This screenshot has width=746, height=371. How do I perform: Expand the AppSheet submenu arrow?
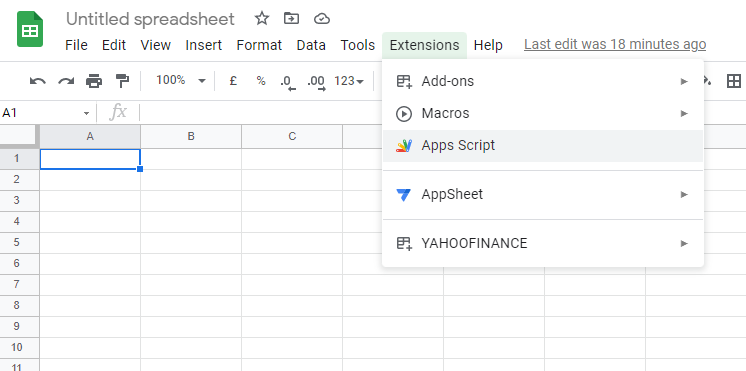pyautogui.click(x=684, y=194)
